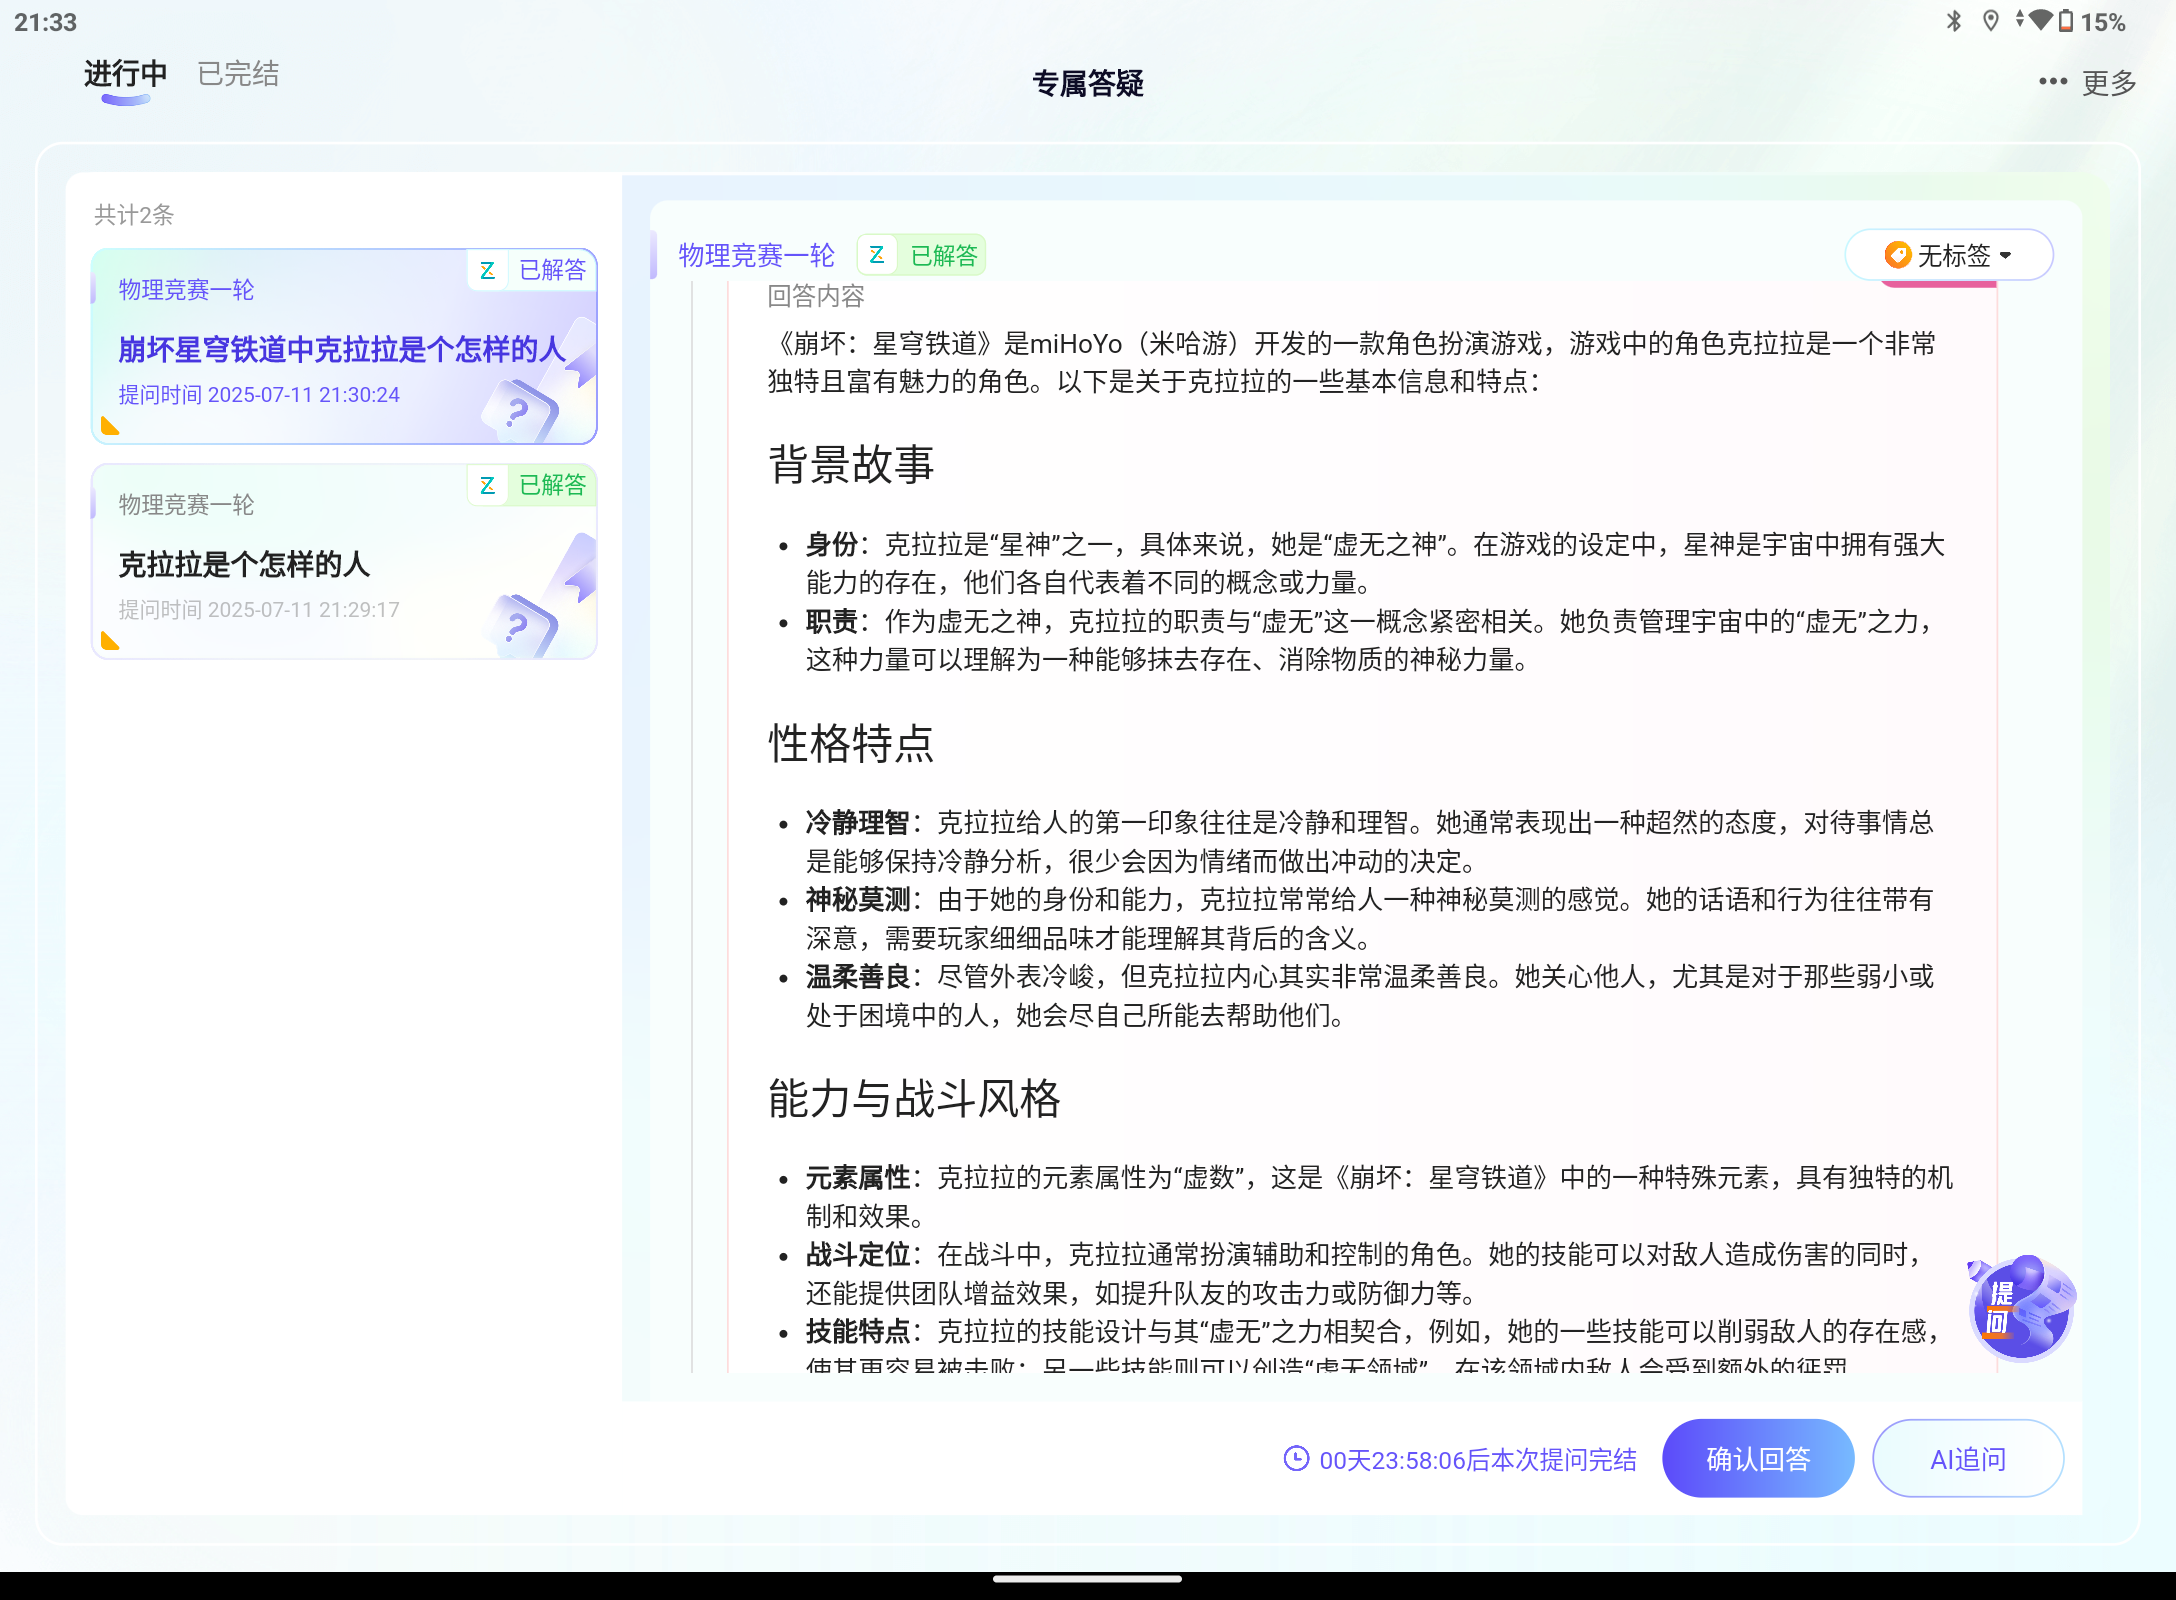Open the 无标签 tag dropdown

tap(1948, 255)
